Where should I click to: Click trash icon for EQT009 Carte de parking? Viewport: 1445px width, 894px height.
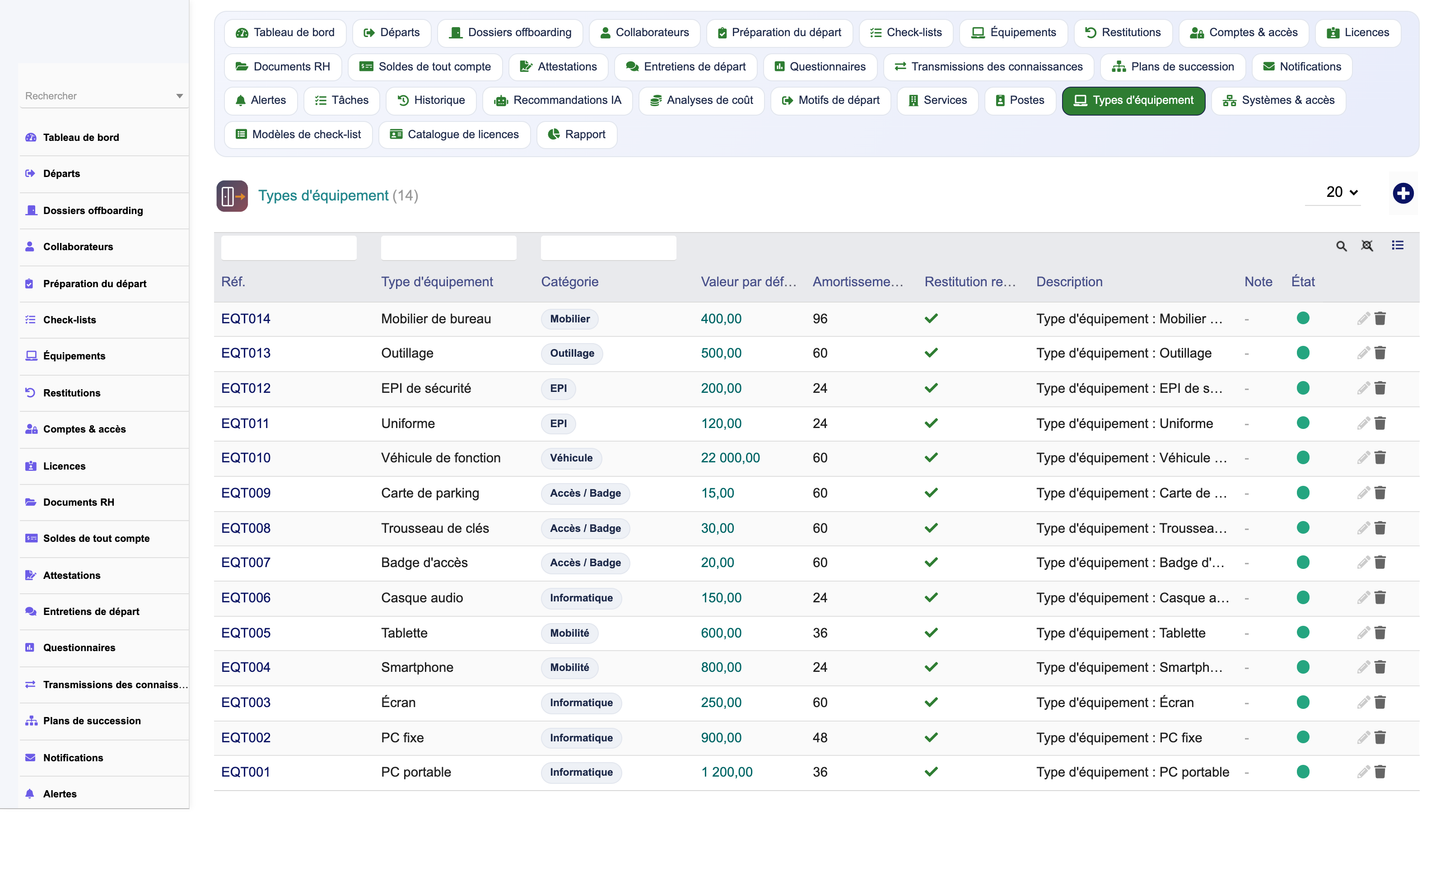pyautogui.click(x=1380, y=493)
